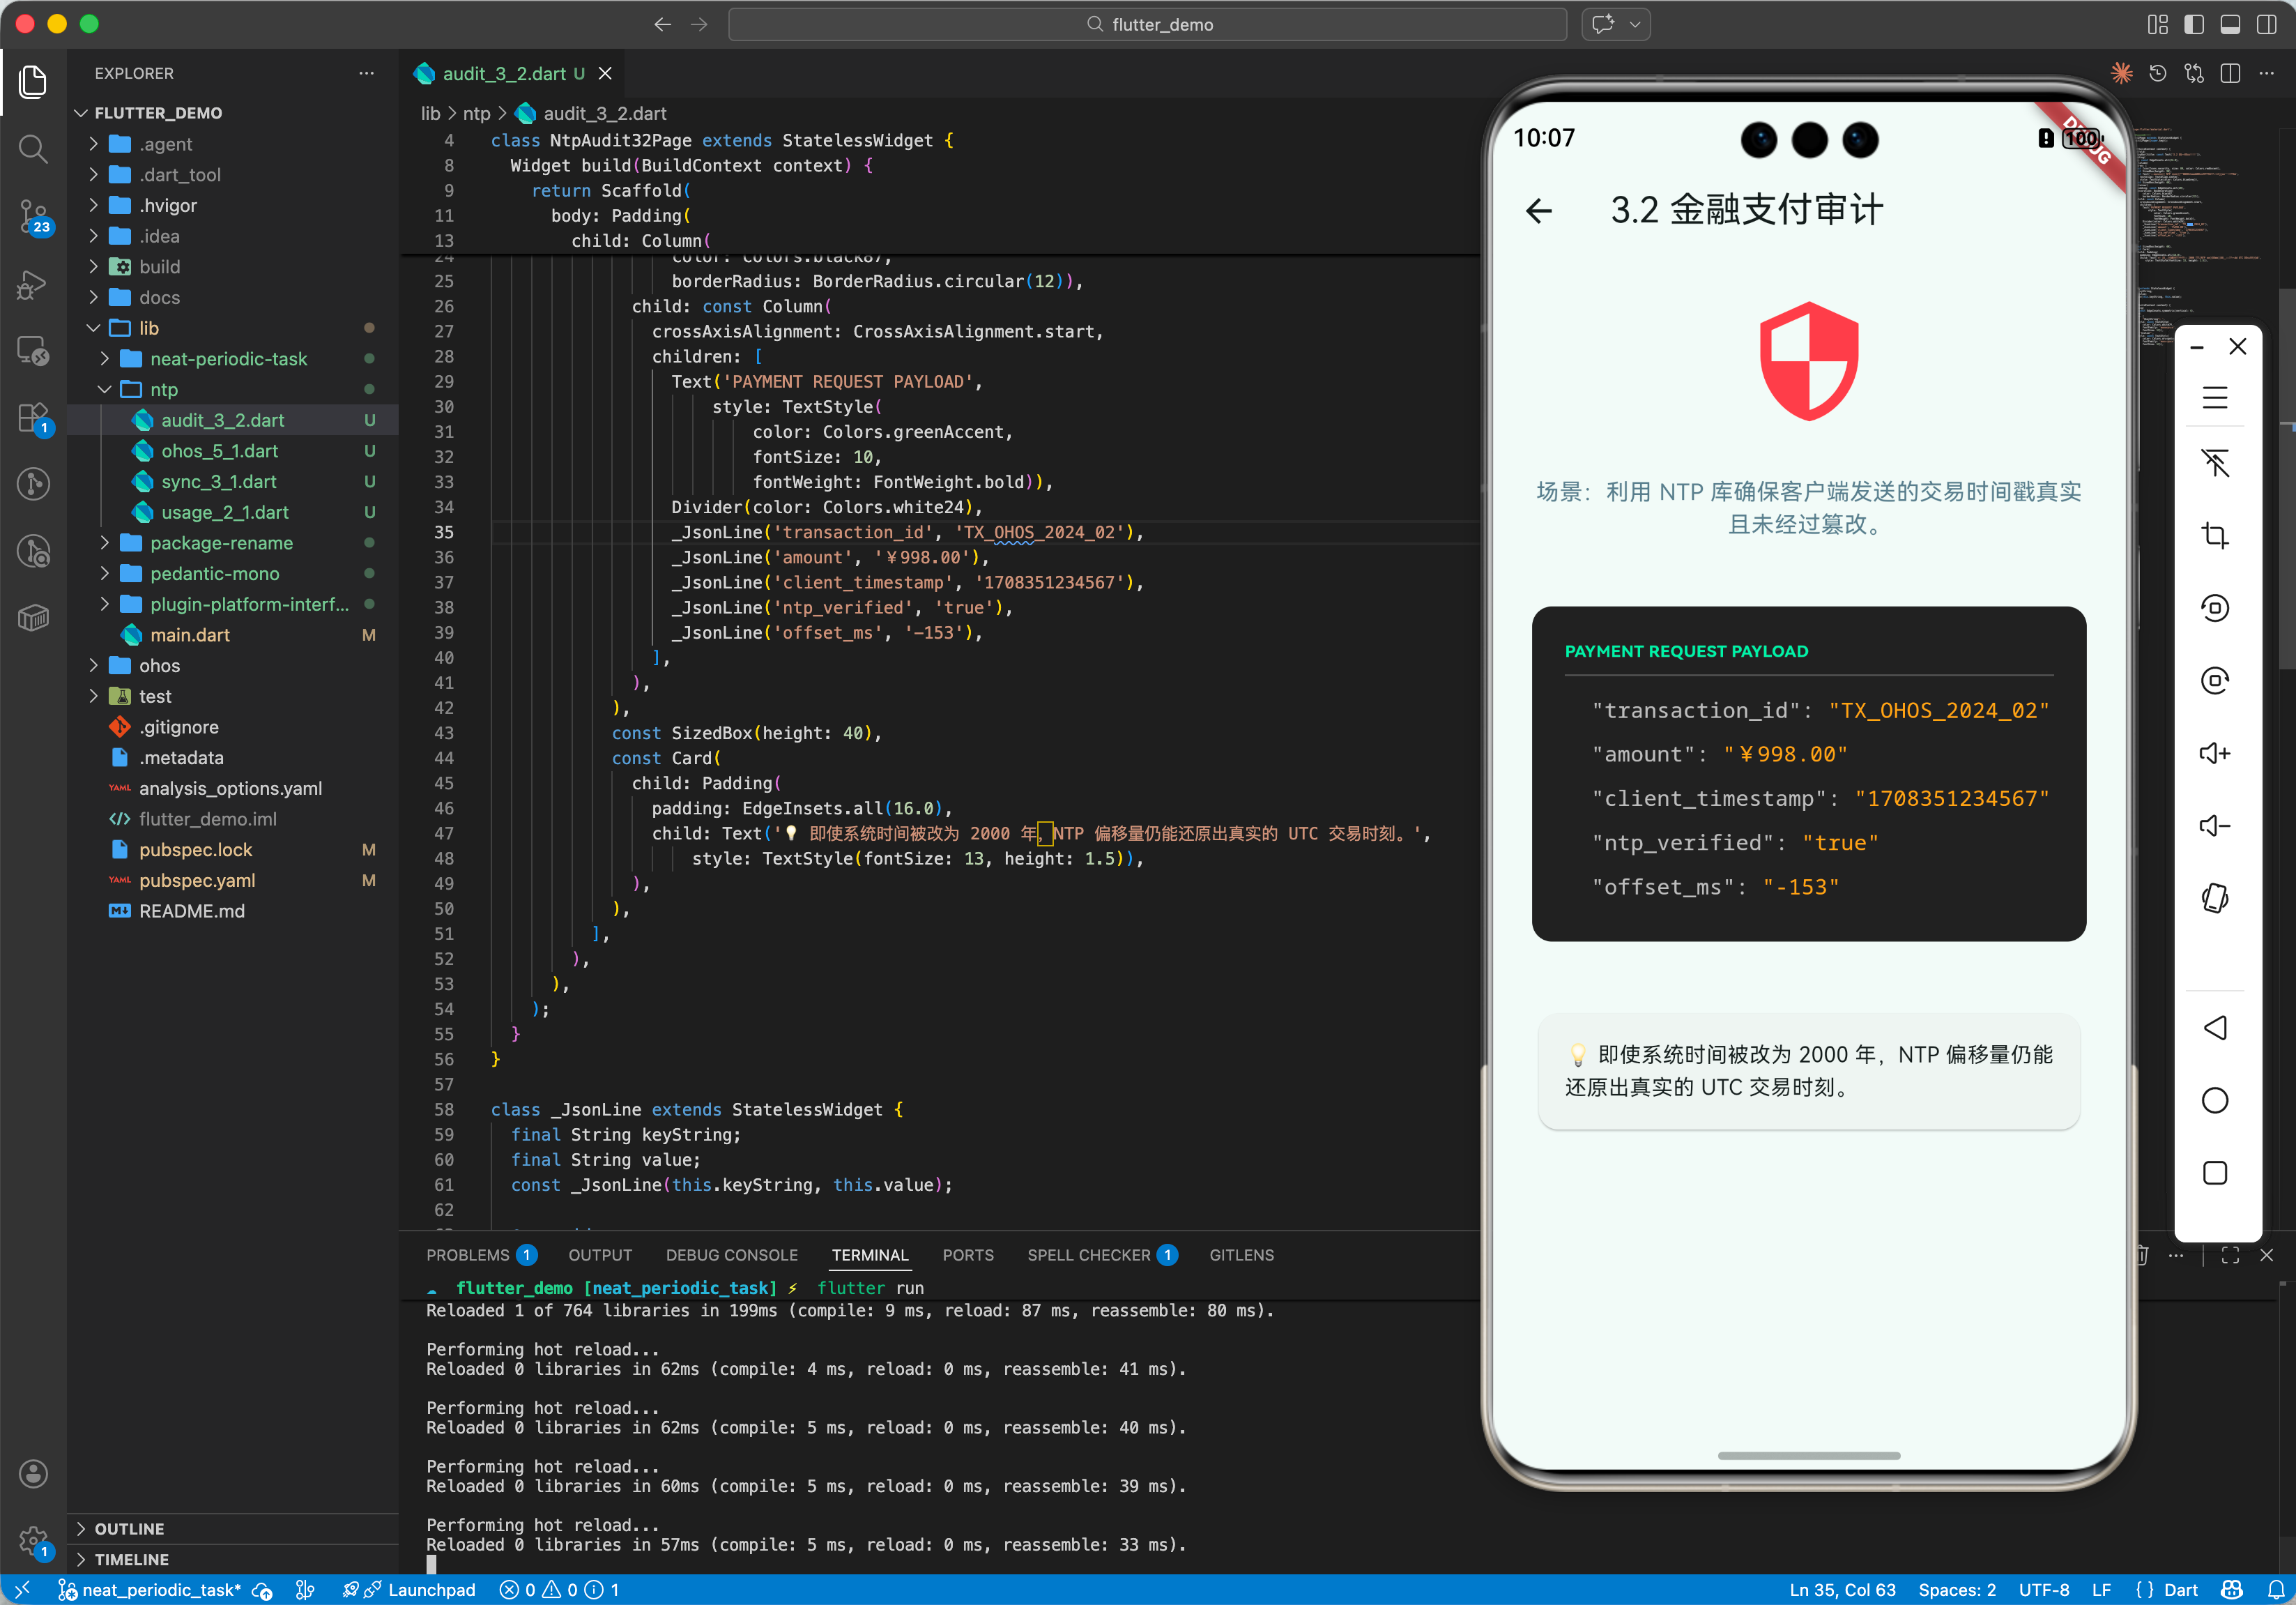
Task: Open the Run and Debug view
Action: [33, 285]
